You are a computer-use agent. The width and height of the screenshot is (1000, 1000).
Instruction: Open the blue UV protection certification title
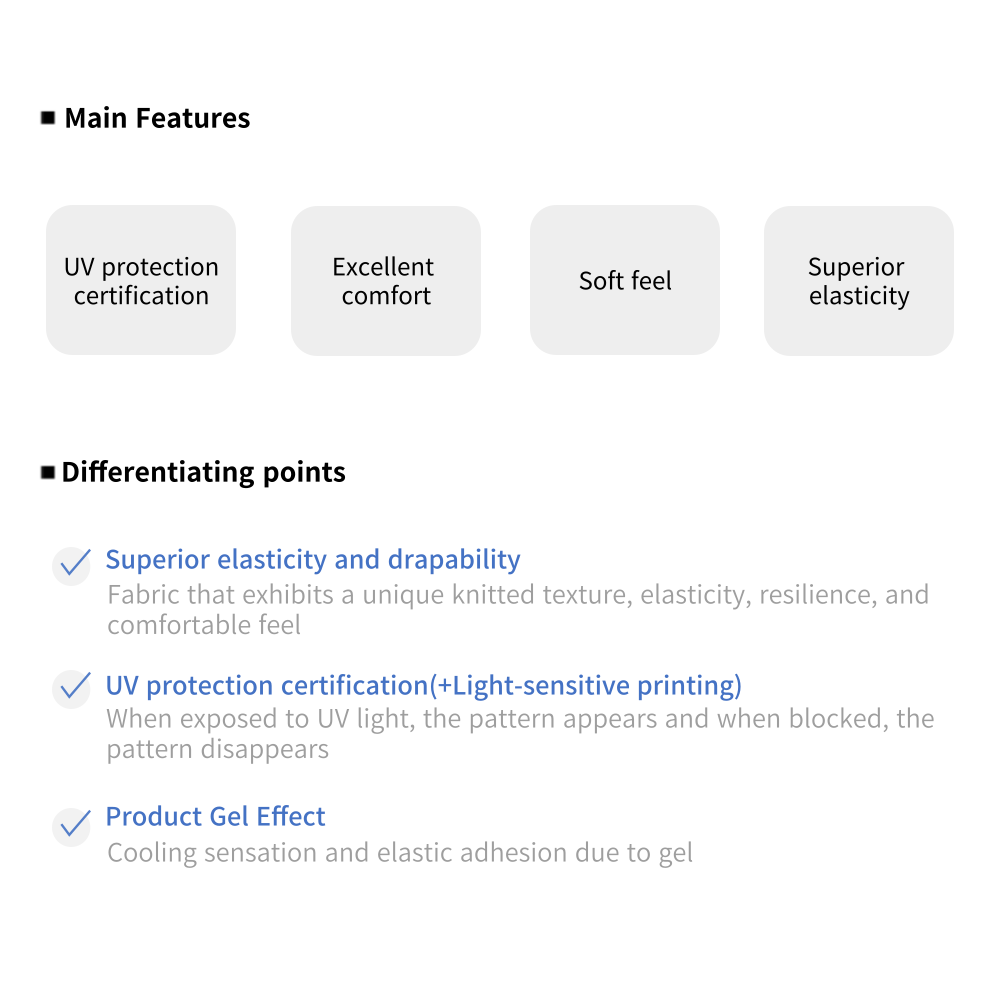(x=267, y=686)
